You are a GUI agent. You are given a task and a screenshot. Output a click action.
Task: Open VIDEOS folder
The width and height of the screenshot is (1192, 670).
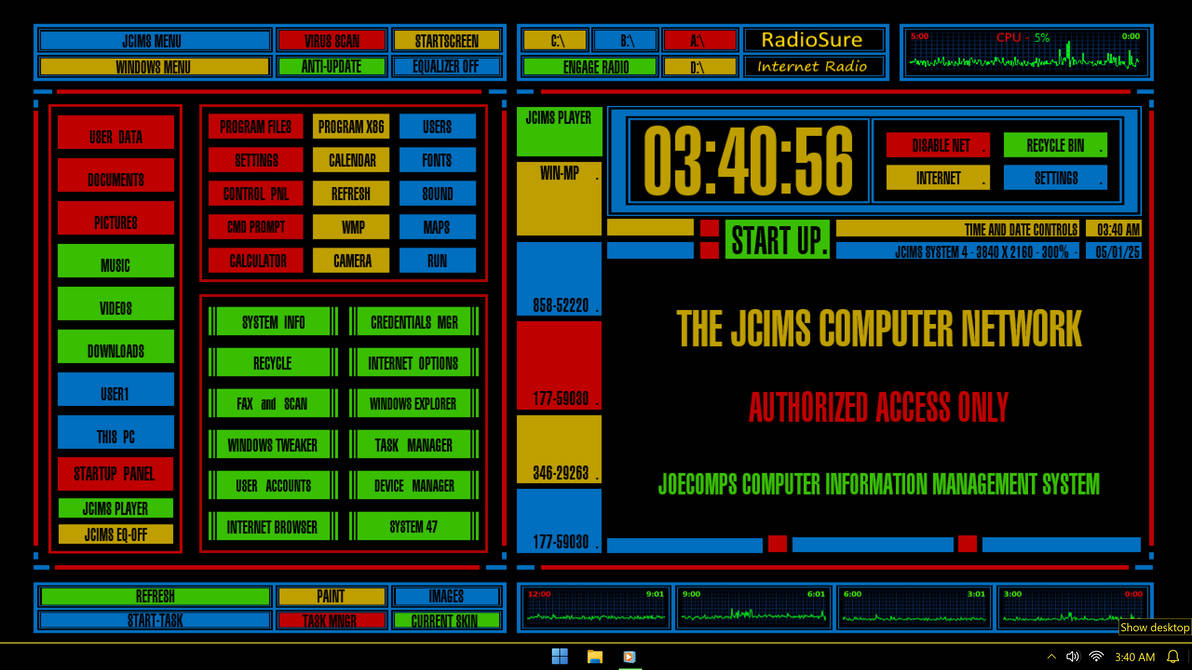(116, 303)
